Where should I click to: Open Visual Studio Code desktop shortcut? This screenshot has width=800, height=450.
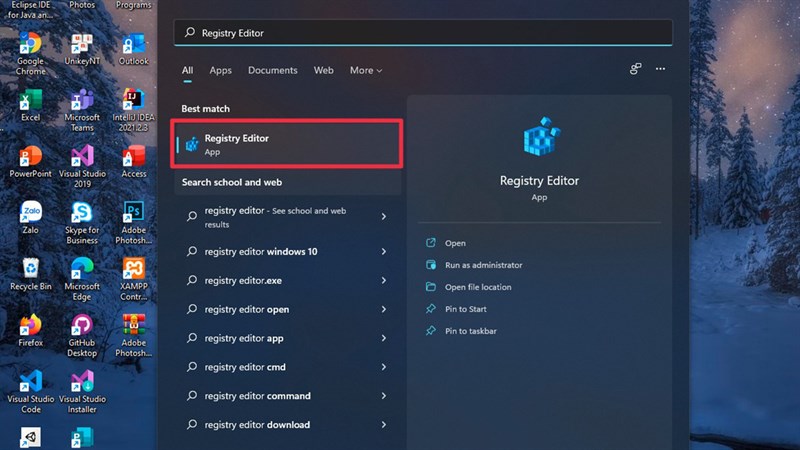[30, 392]
